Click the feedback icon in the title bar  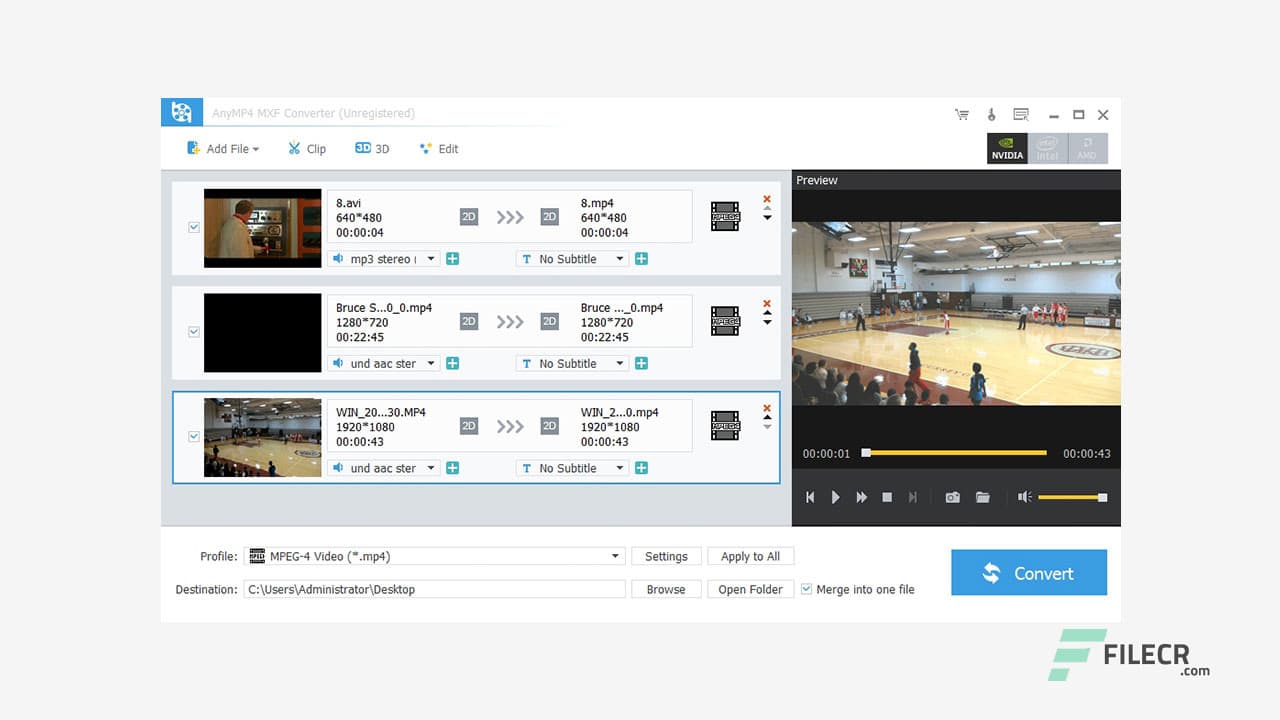click(1021, 114)
